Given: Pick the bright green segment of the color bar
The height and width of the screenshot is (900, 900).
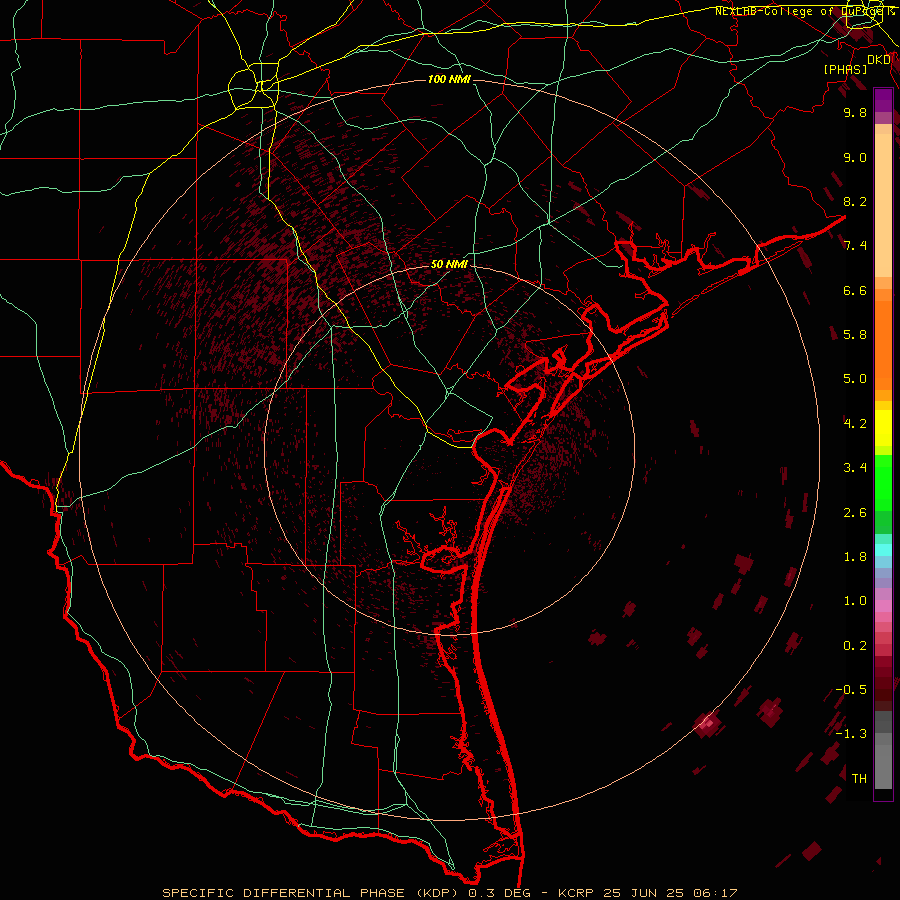Looking at the screenshot, I should click(x=883, y=482).
